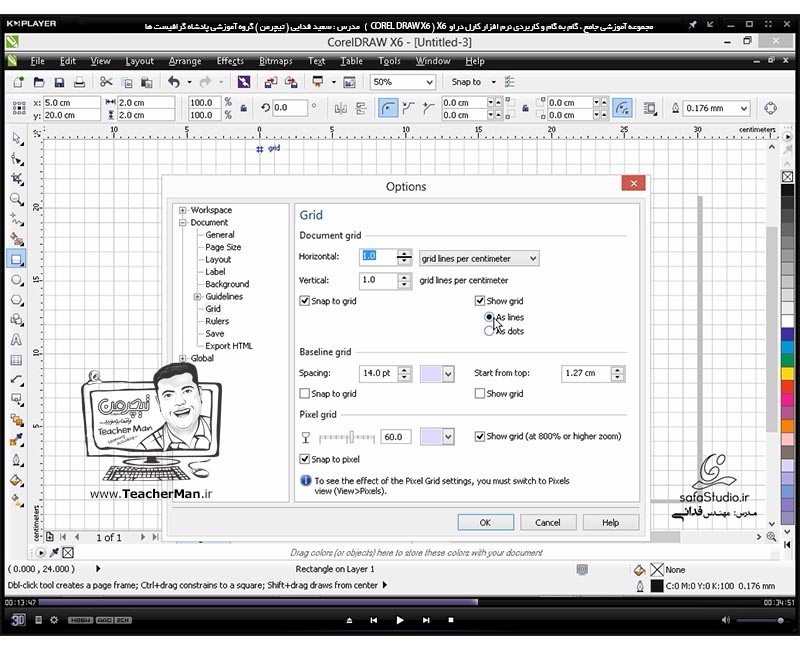Expand the Workspace tree node

[183, 210]
